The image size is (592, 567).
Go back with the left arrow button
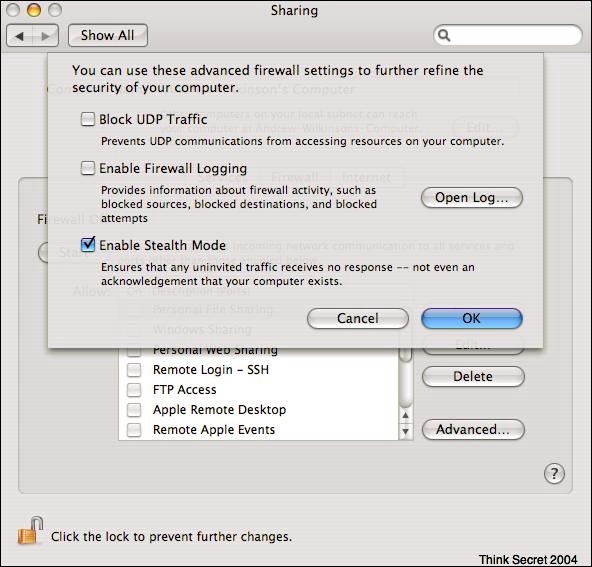(20, 36)
